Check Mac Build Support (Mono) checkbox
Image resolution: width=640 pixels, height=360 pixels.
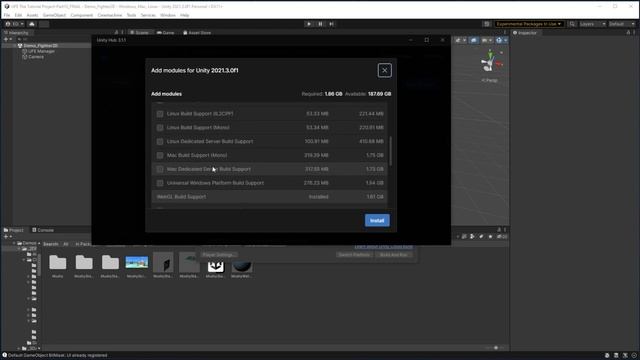160,156
